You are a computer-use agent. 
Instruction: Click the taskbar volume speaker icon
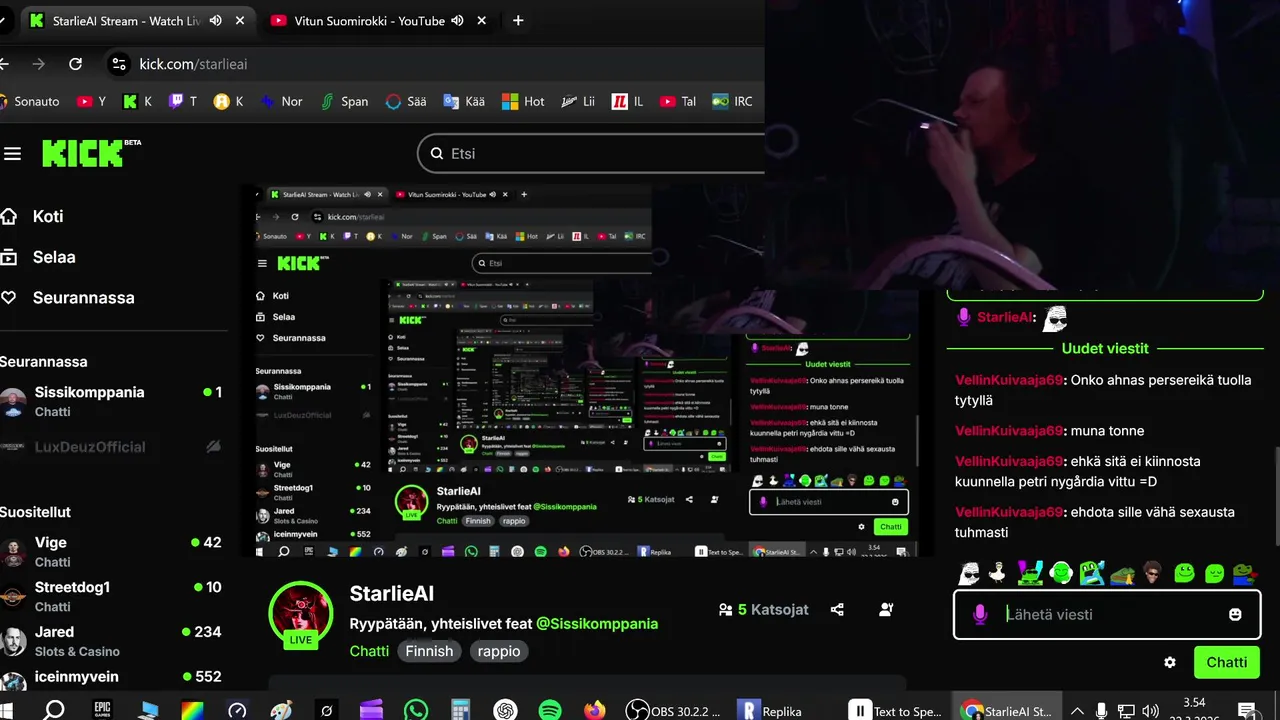[1150, 711]
